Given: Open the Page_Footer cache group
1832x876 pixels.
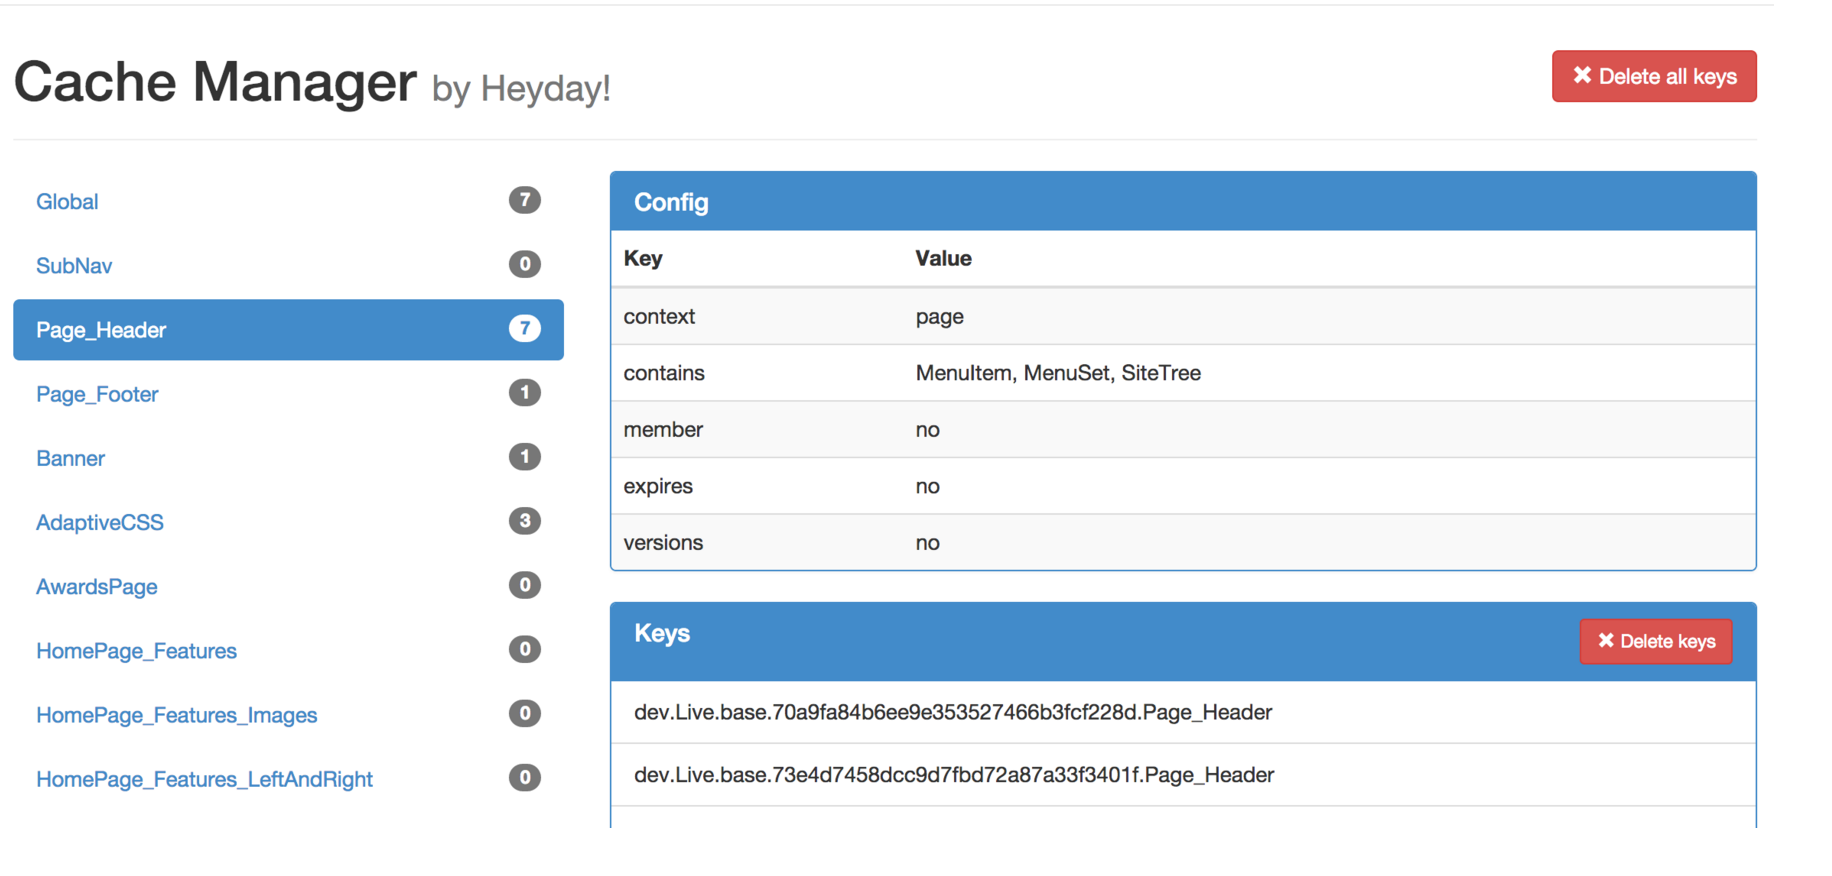Looking at the screenshot, I should (x=97, y=394).
